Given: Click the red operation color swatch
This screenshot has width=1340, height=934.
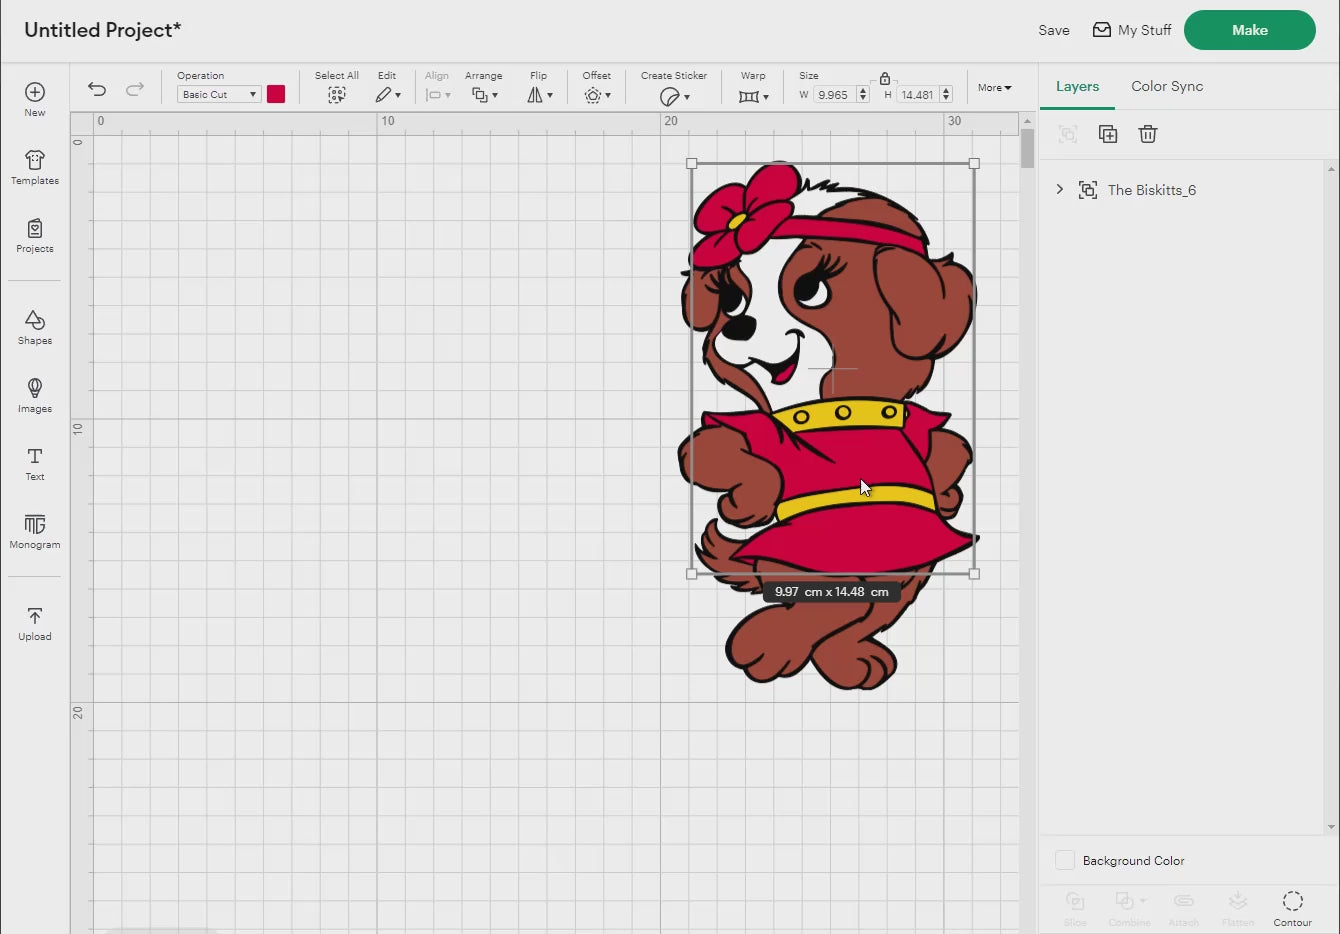Looking at the screenshot, I should (x=276, y=94).
